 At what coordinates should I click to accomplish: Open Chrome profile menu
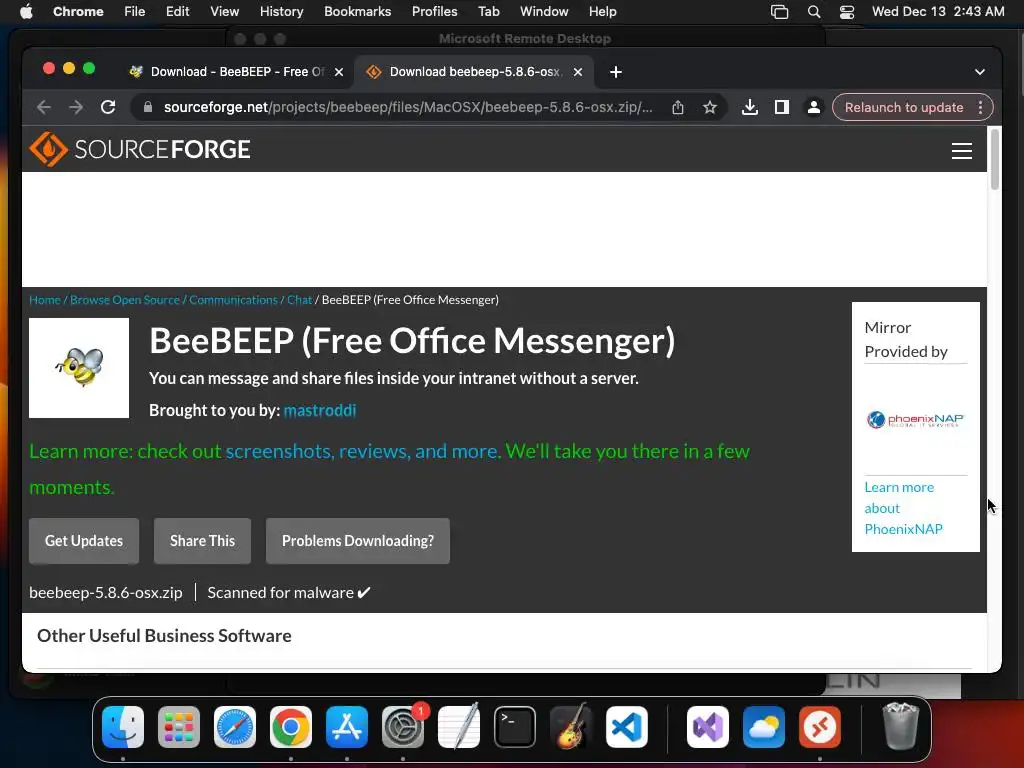coord(814,107)
